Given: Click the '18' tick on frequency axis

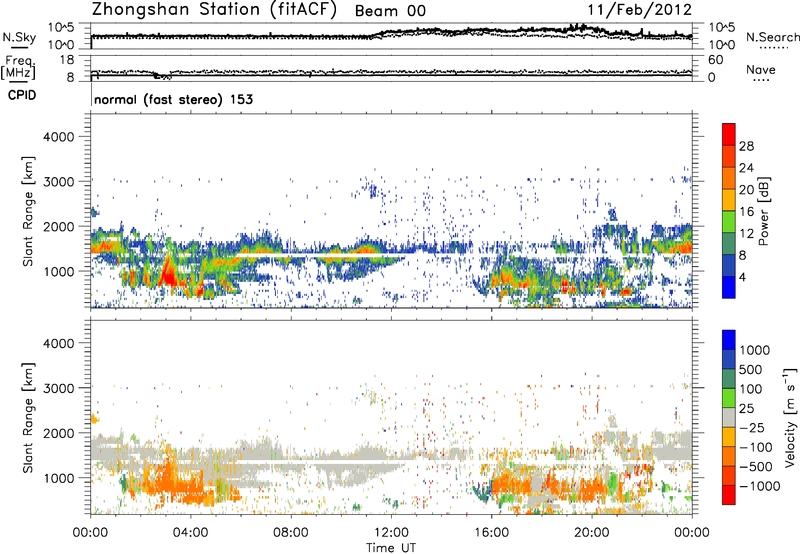Looking at the screenshot, I should point(66,60).
